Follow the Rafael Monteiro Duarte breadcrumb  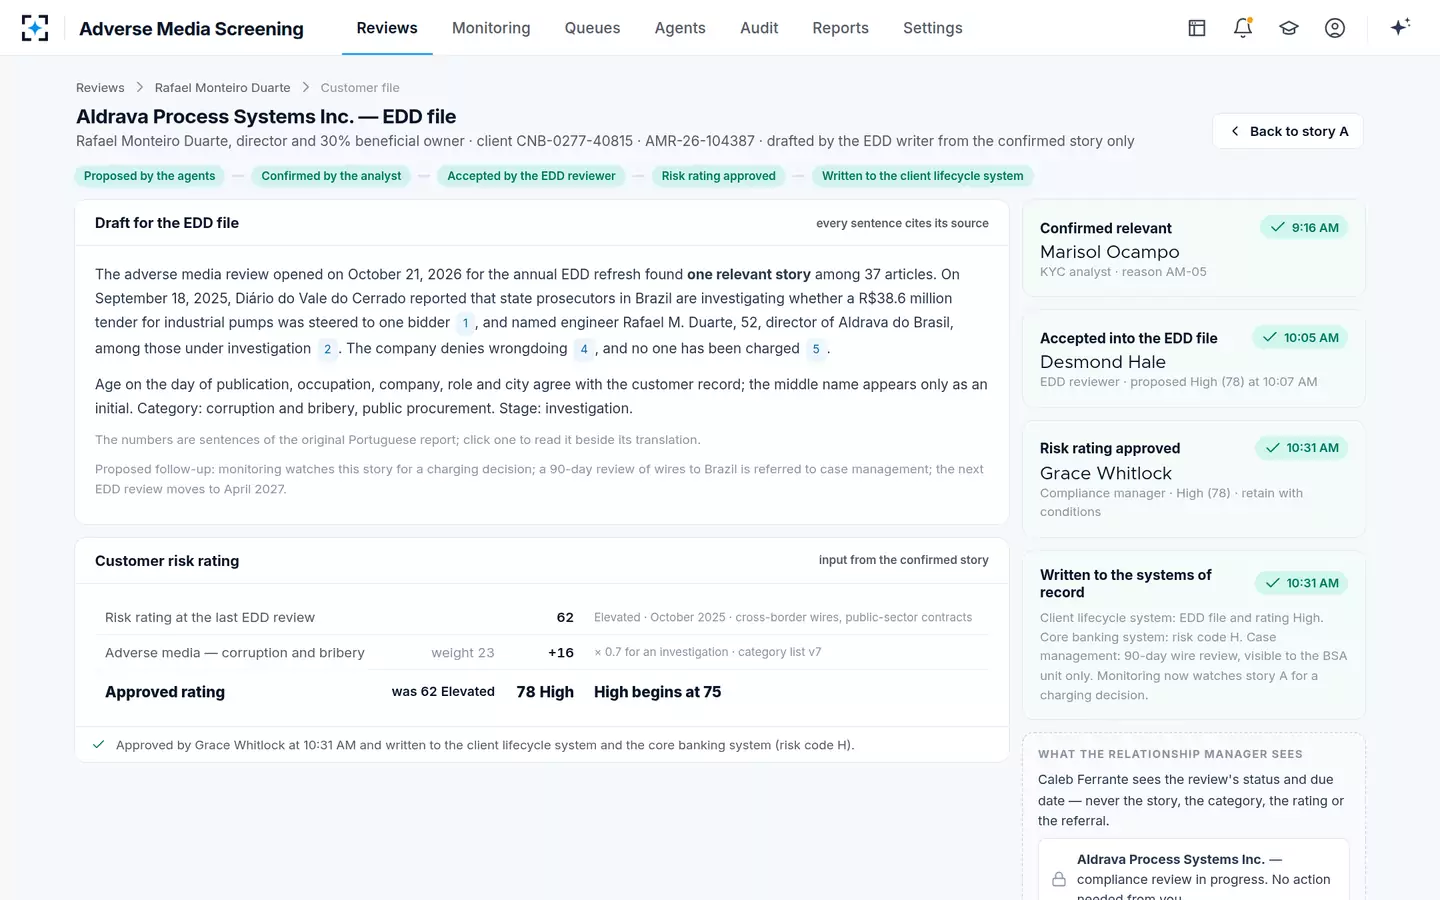tap(223, 88)
